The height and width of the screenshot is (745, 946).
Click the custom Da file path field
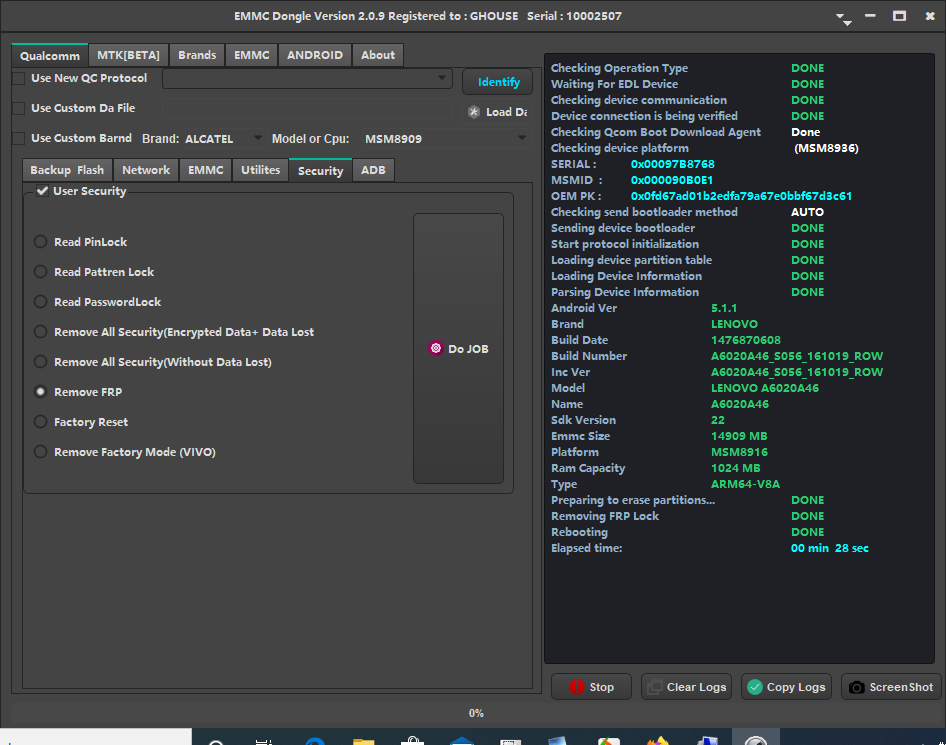pos(307,109)
